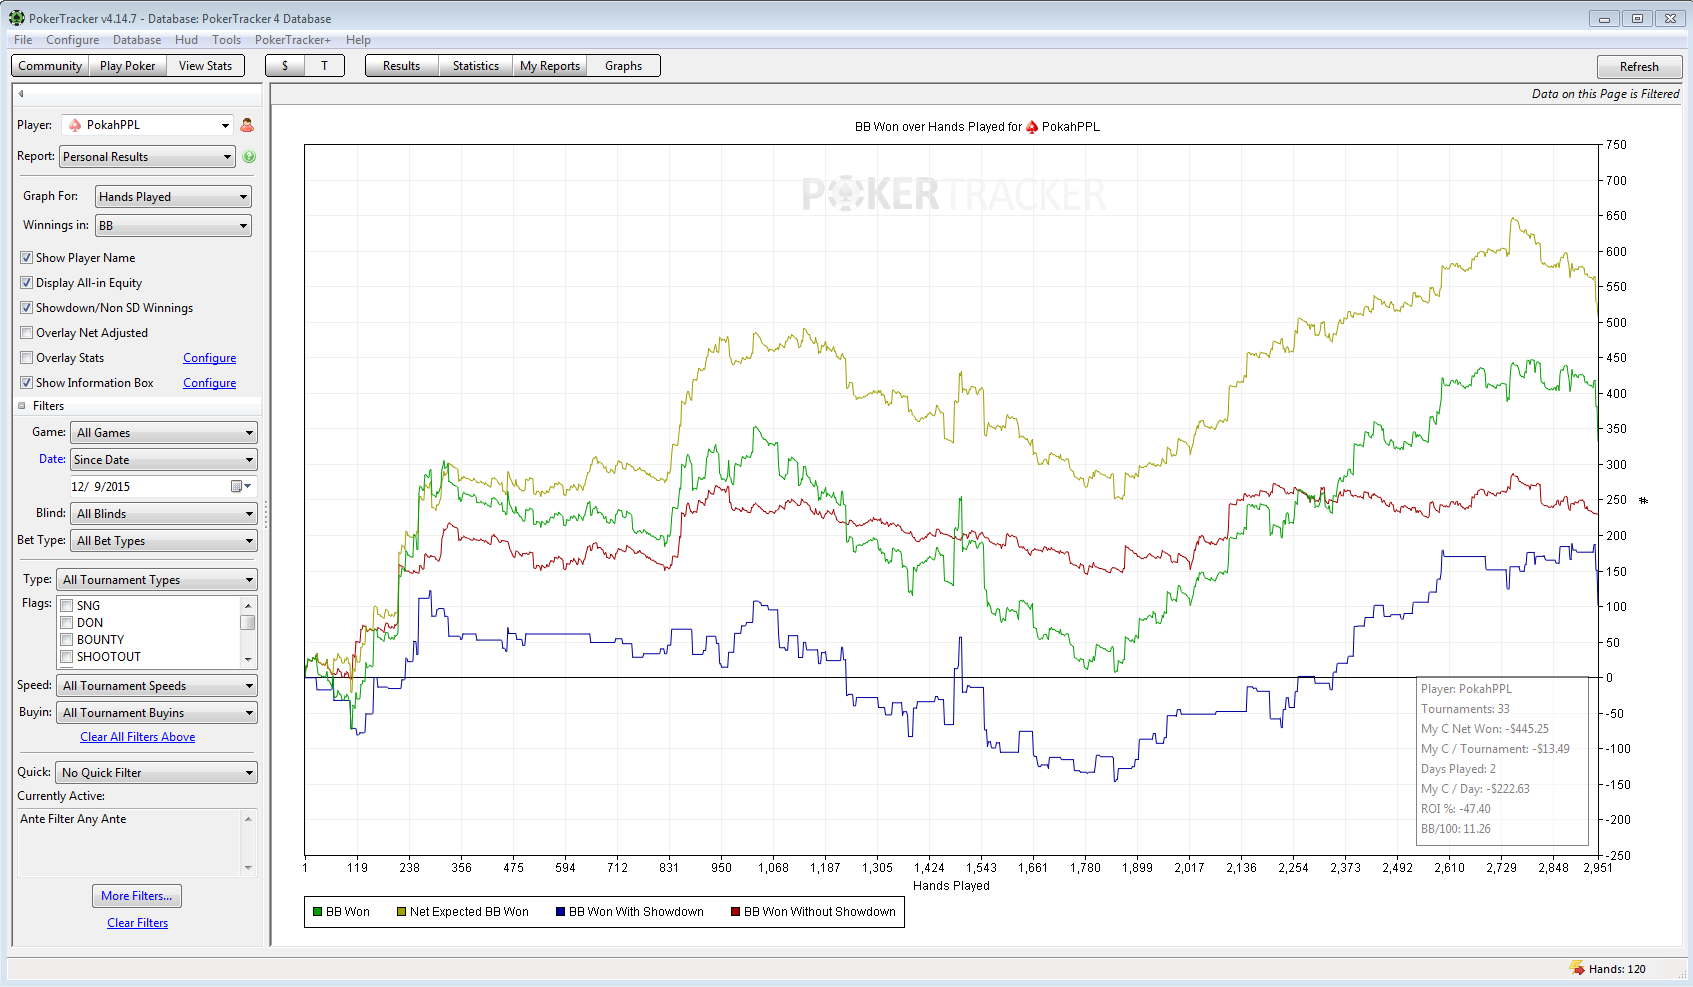The height and width of the screenshot is (987, 1693).
Task: Open the All Tournament Types dropdown
Action: tap(156, 580)
